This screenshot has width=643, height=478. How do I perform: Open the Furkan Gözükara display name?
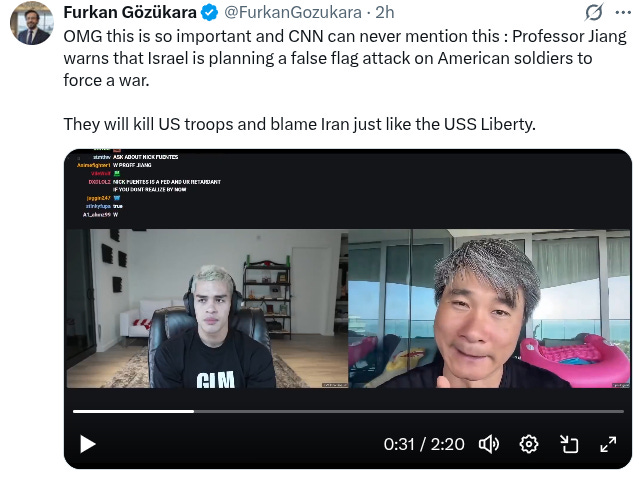[130, 12]
